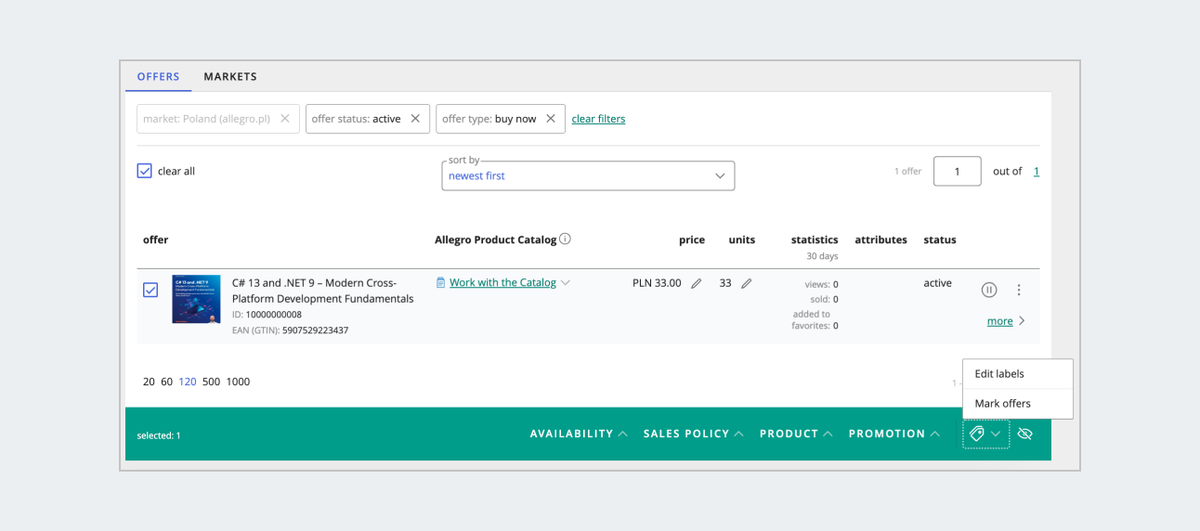The image size is (1200, 531).
Task: Switch to the MARKETS tab
Action: click(230, 77)
